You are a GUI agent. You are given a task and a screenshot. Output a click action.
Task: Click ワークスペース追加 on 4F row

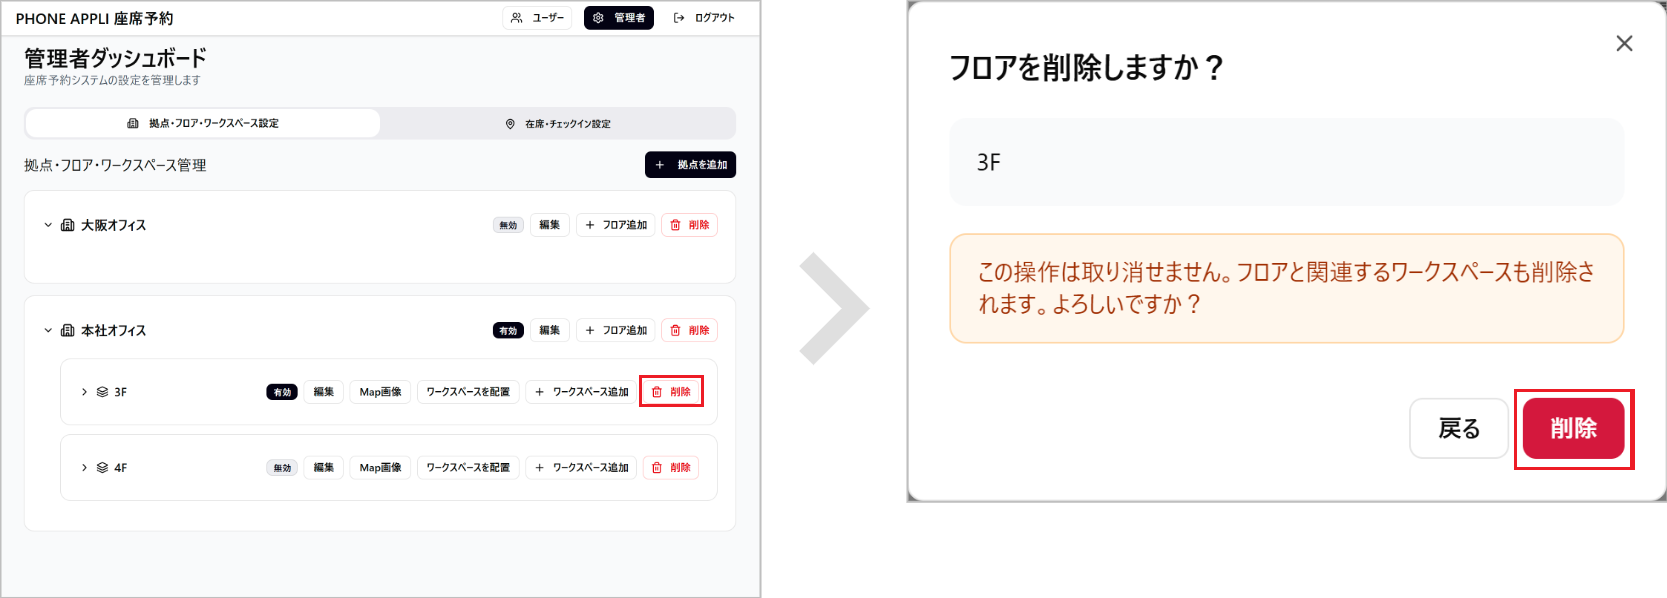[582, 467]
